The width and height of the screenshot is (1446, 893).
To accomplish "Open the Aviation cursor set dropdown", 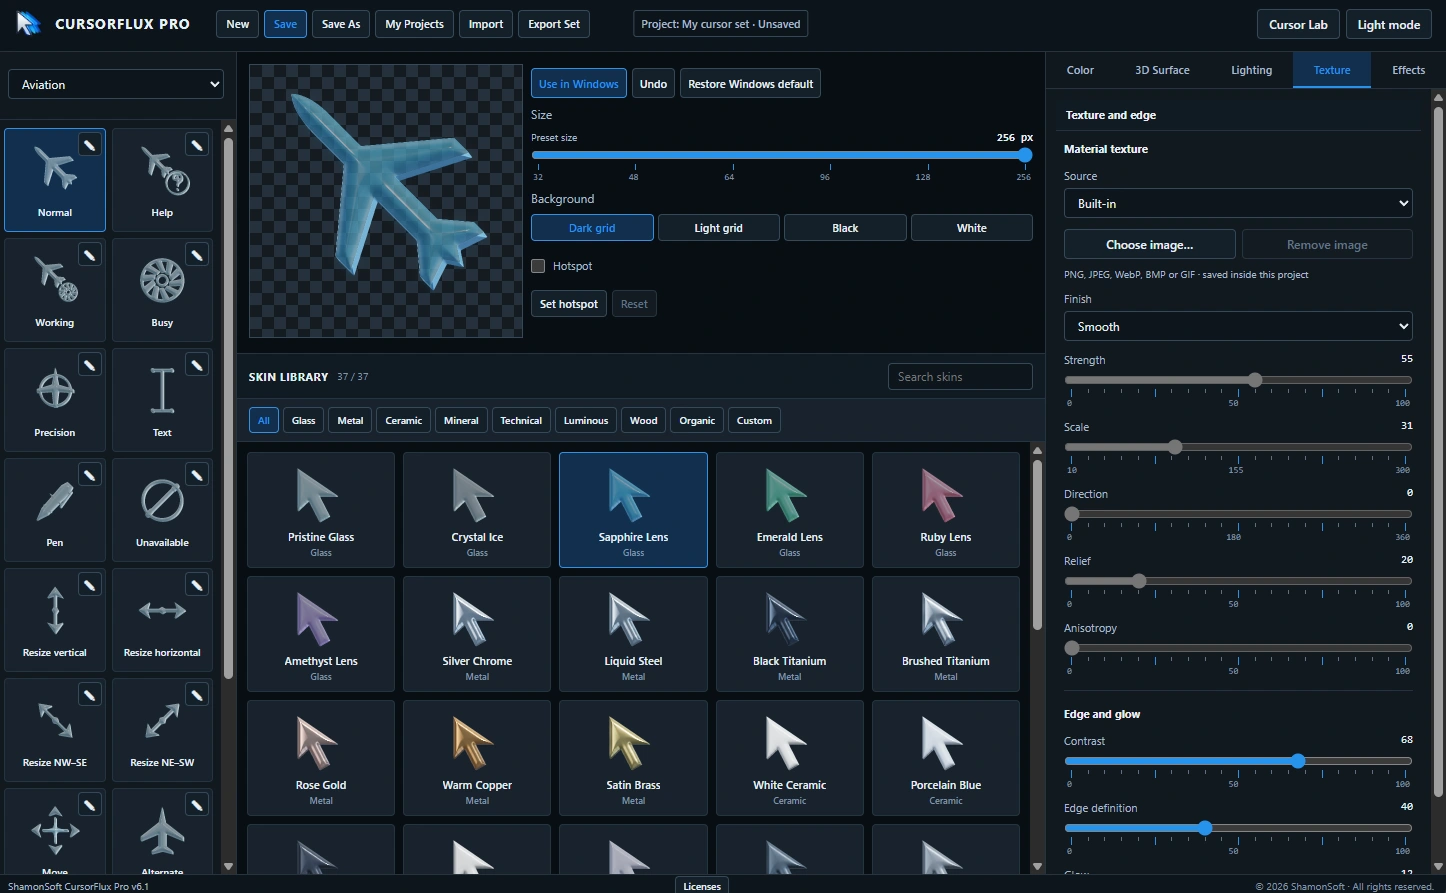I will point(116,85).
